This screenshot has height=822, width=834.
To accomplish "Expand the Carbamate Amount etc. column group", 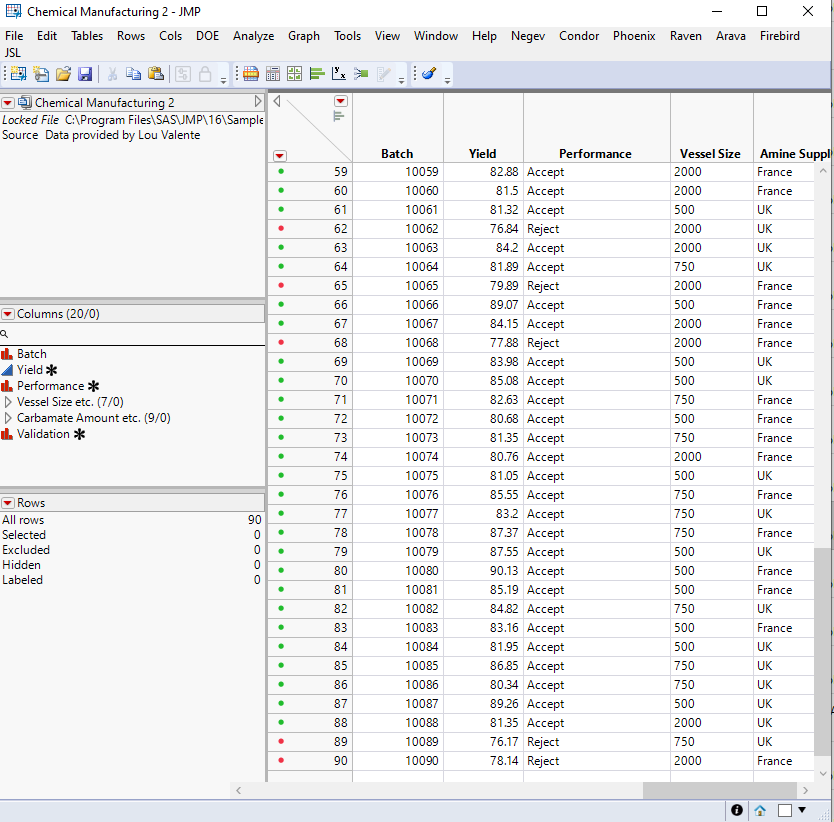I will coord(7,418).
